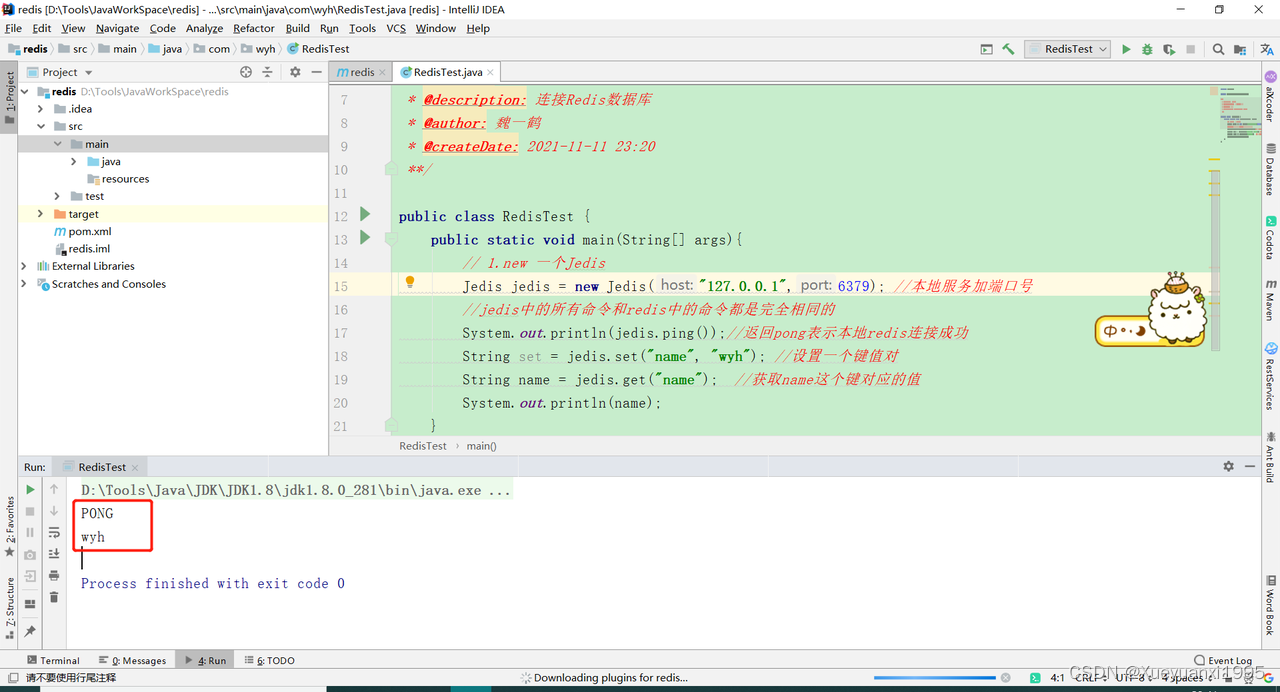Pause output in the Run console
This screenshot has width=1280, height=692.
[30, 532]
